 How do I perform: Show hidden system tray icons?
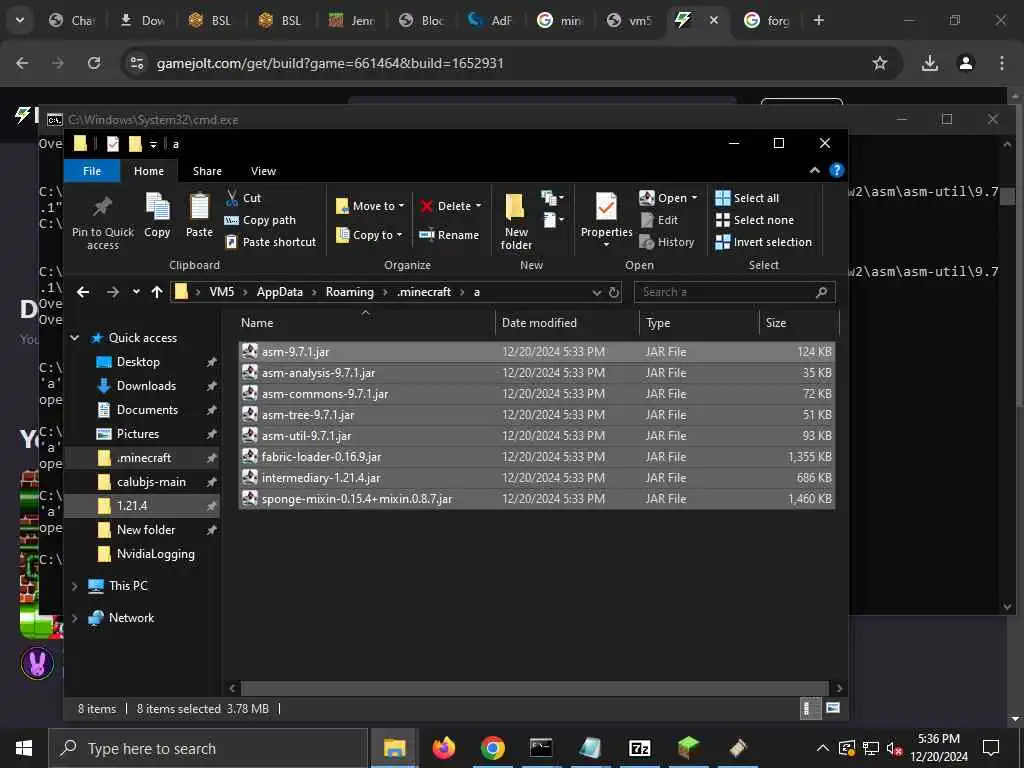point(823,748)
